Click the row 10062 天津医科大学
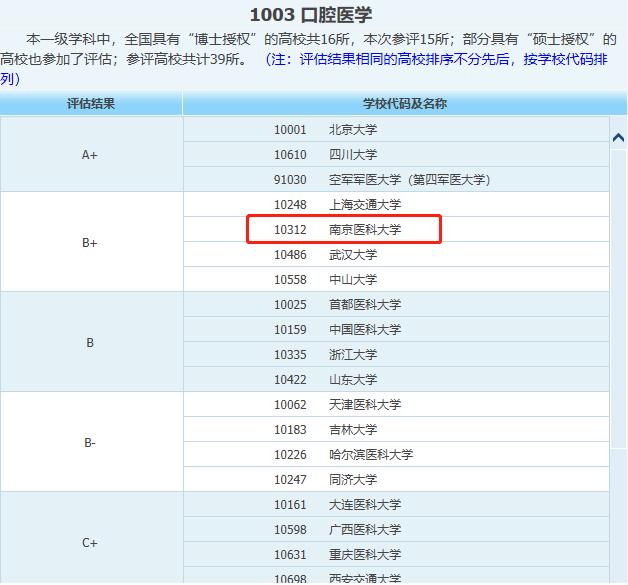The image size is (628, 585). [396, 404]
